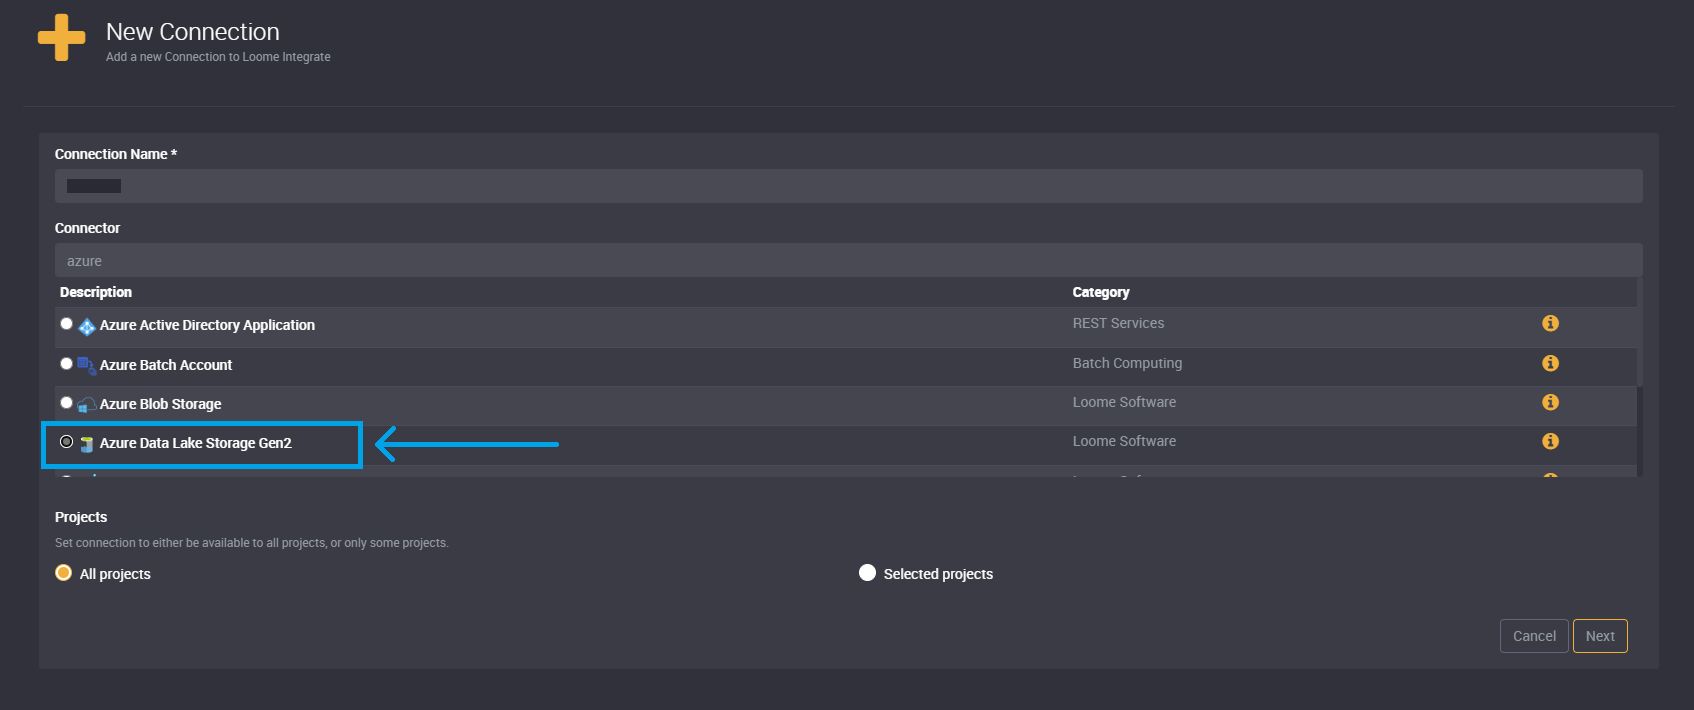Viewport: 1694px width, 710px height.
Task: Click the Azure Blob Storage label
Action: click(160, 404)
